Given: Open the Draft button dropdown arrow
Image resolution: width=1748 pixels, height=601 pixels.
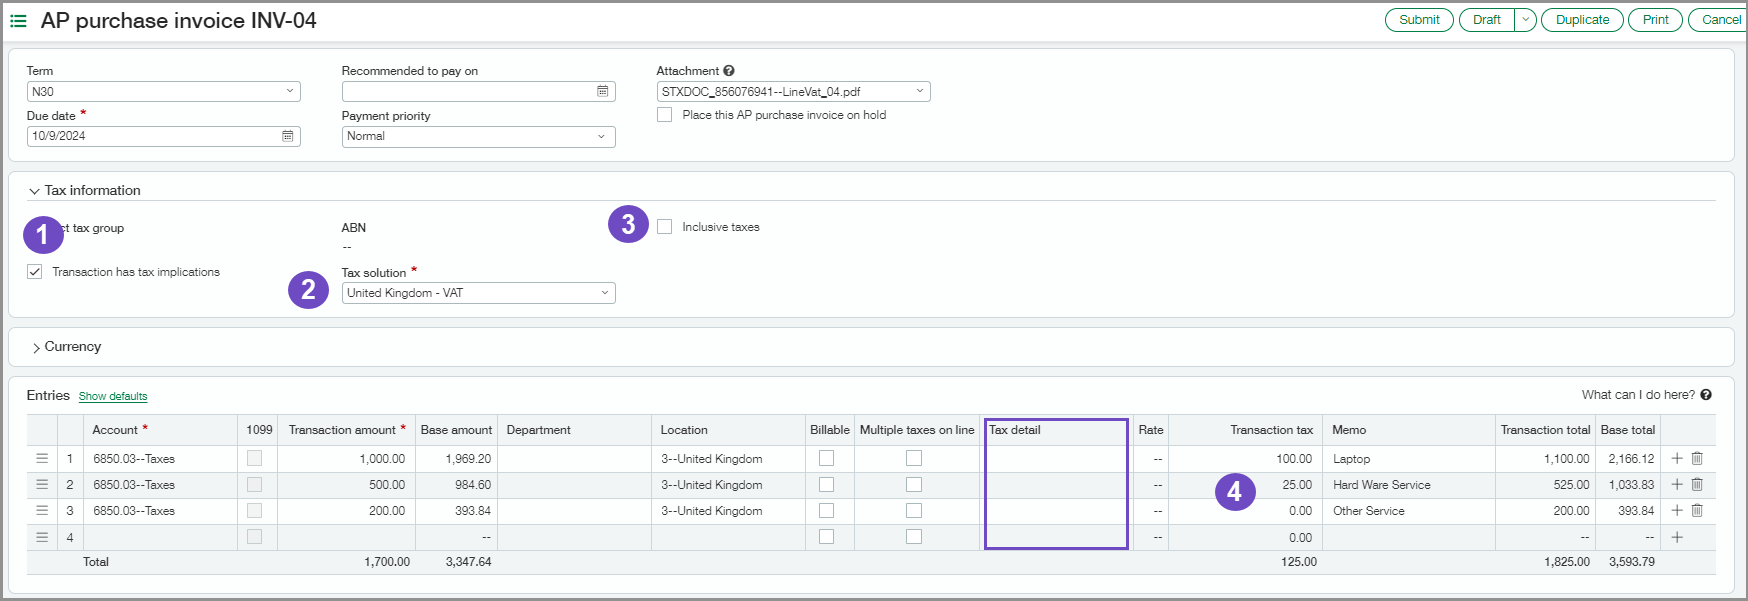Looking at the screenshot, I should click(x=1525, y=20).
